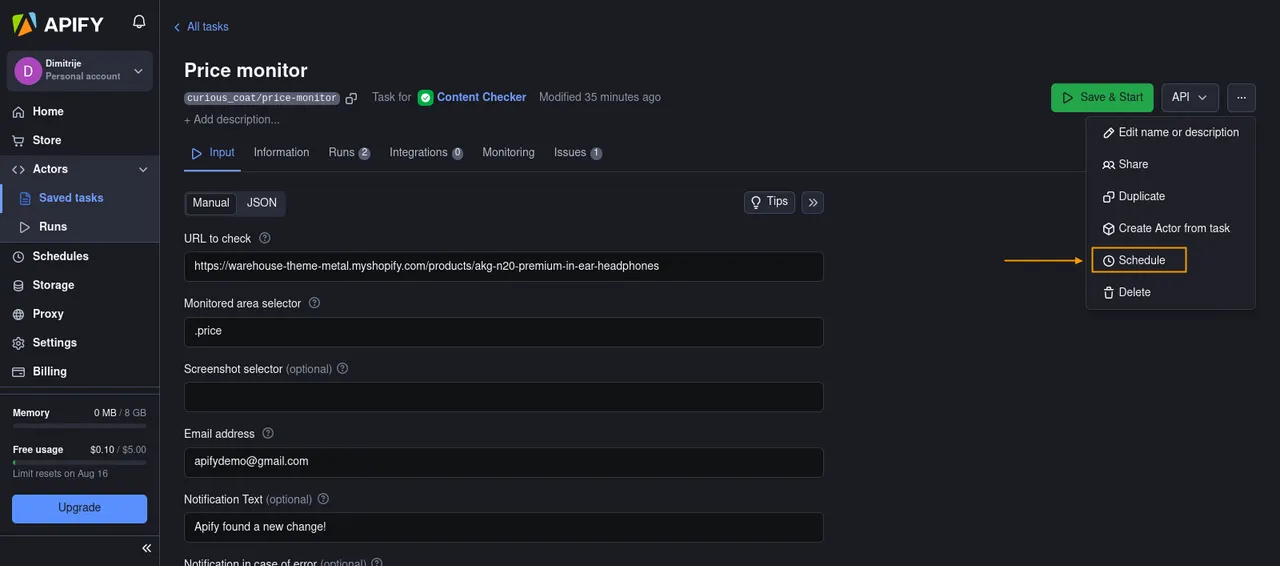Show help for URL to check
The image size is (1280, 566).
pos(265,238)
